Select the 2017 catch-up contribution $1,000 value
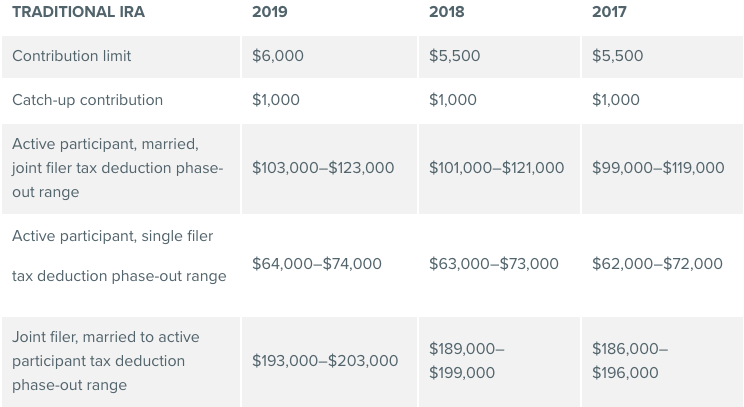744x407 pixels. coord(616,100)
